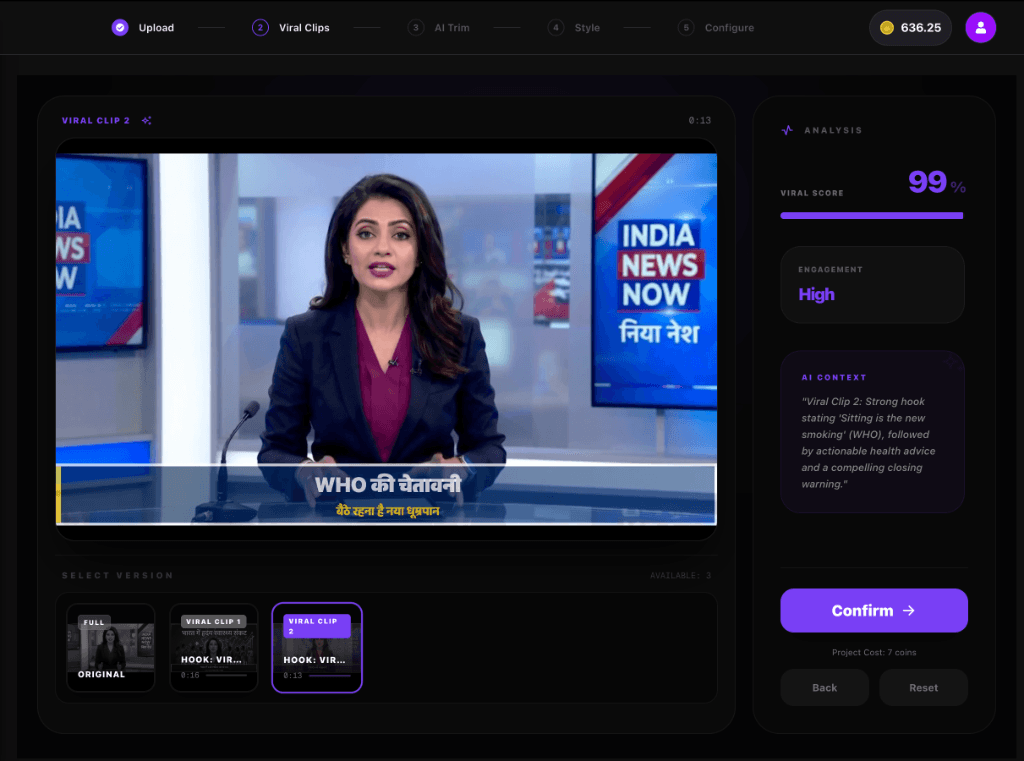
Task: Click the Analysis pulse icon
Action: pos(787,130)
